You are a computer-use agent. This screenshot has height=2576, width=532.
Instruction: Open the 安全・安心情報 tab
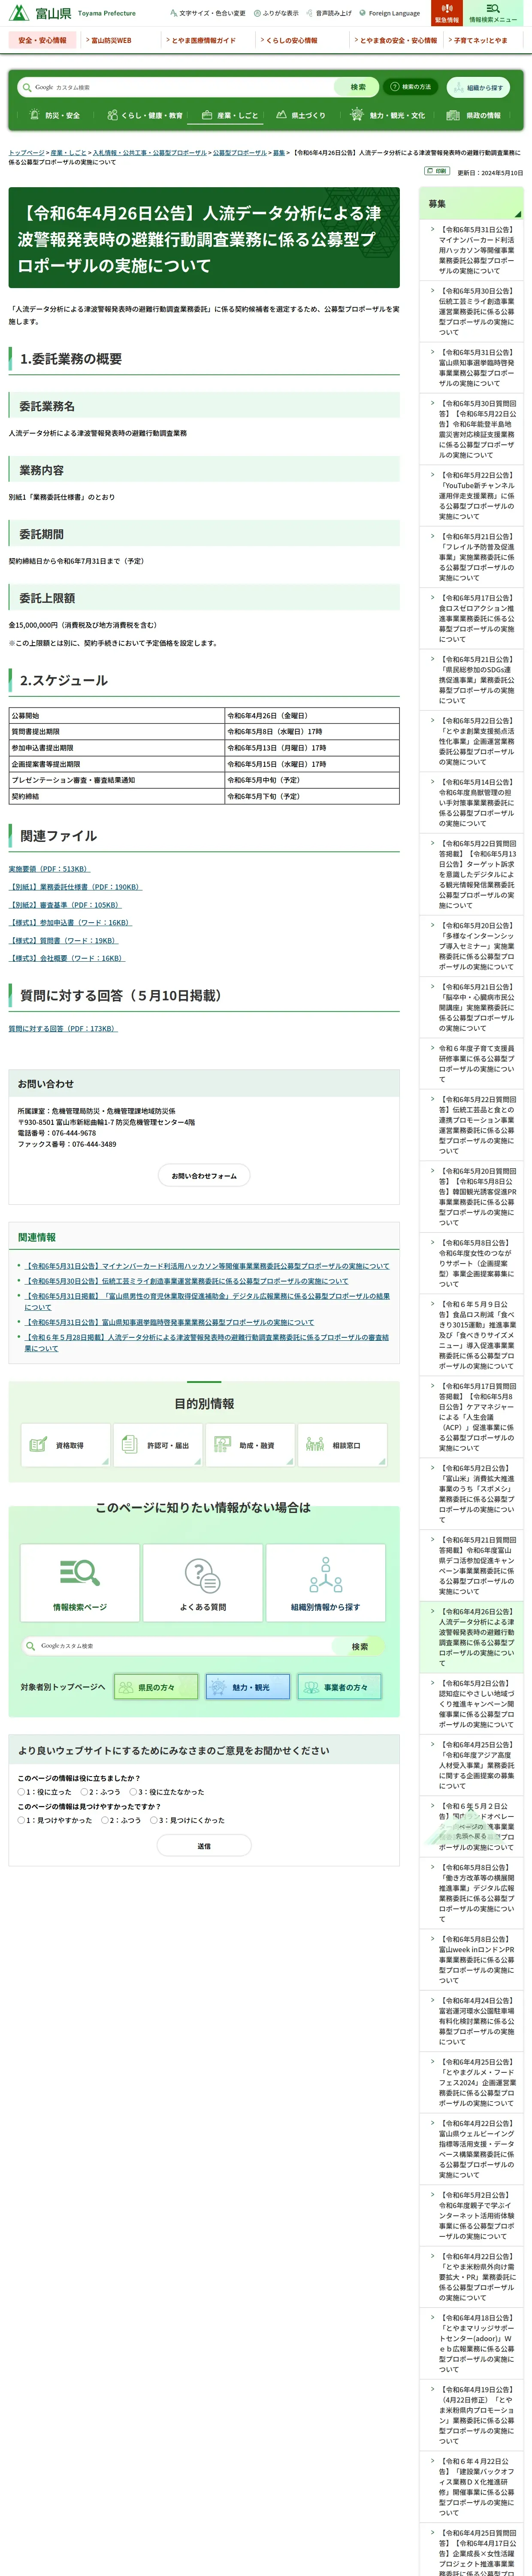[x=42, y=40]
